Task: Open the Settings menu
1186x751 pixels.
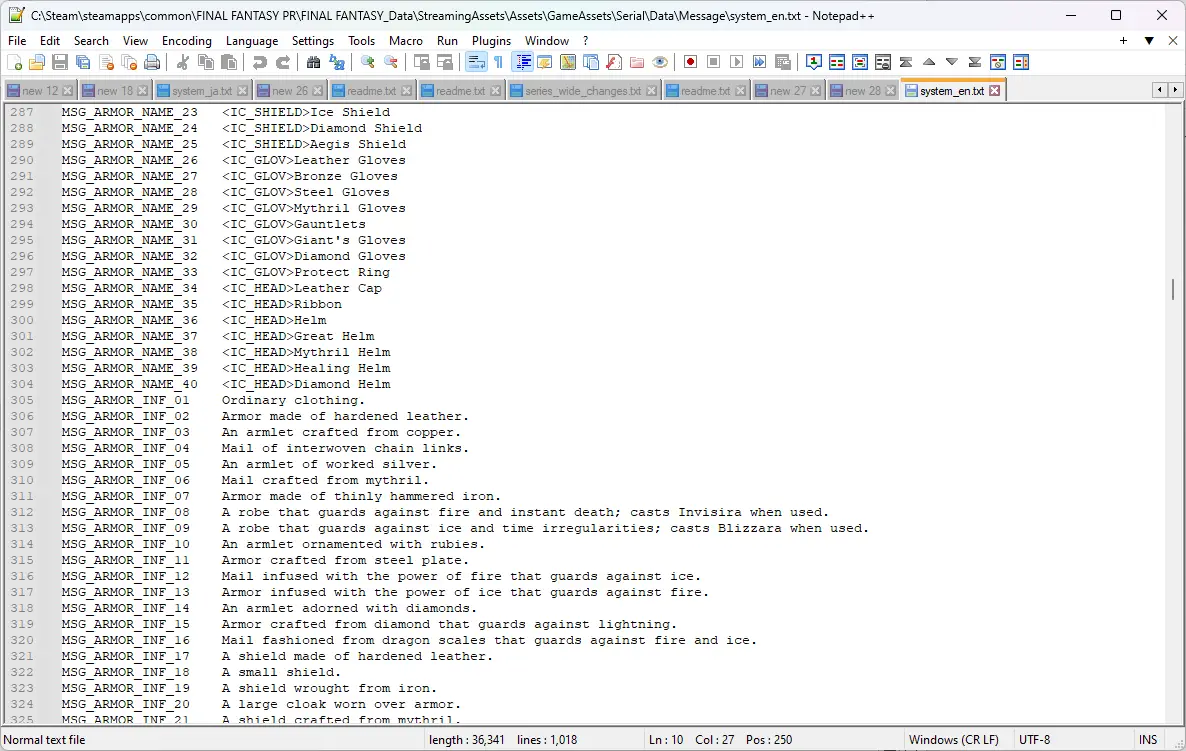Action: coord(312,41)
